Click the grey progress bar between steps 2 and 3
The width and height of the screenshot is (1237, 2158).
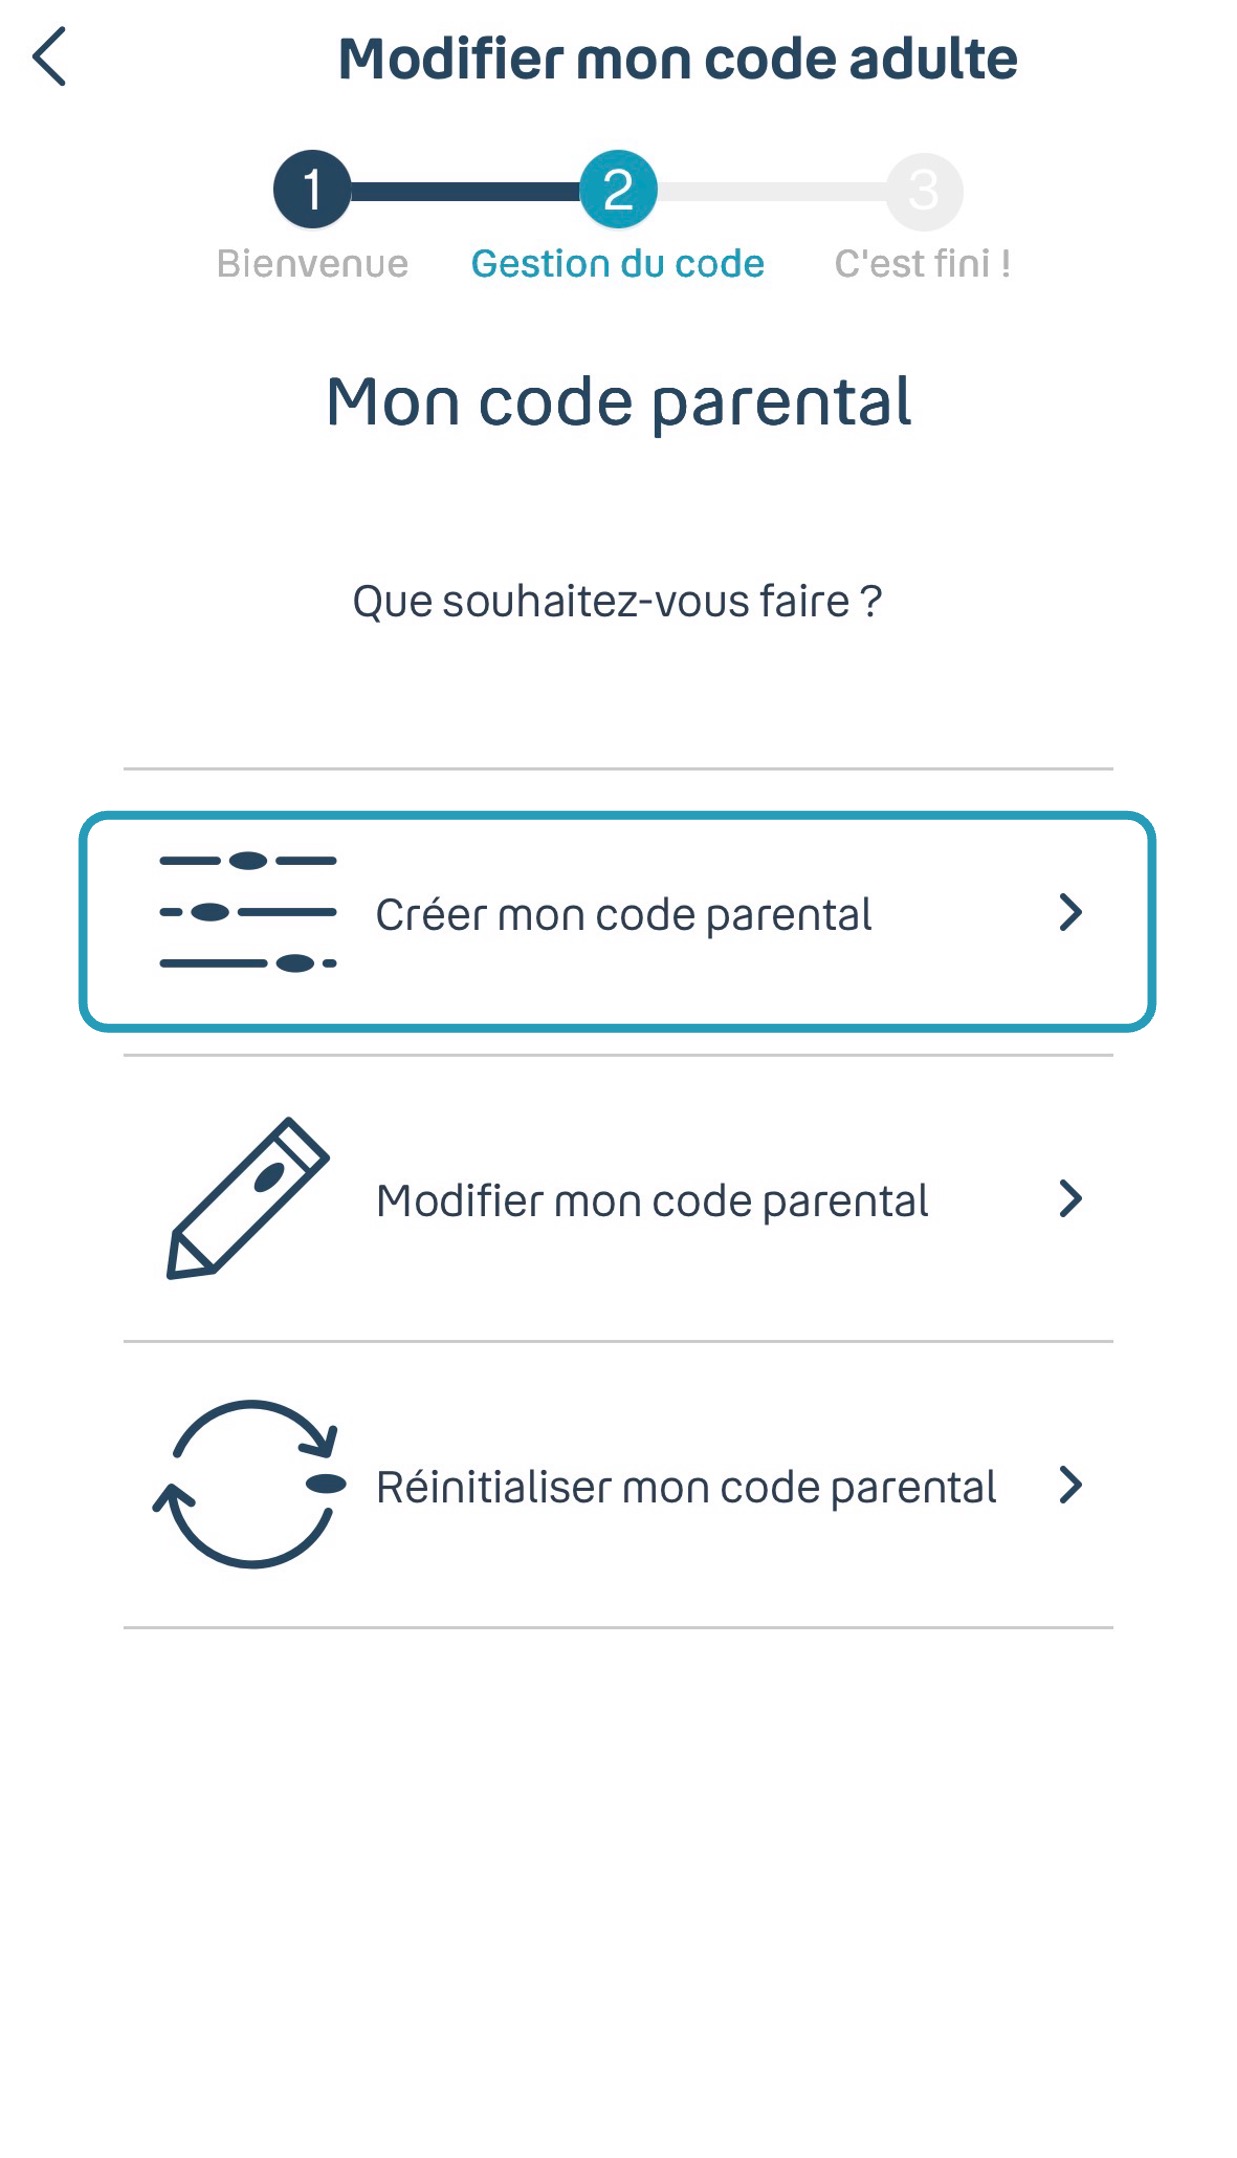(771, 191)
